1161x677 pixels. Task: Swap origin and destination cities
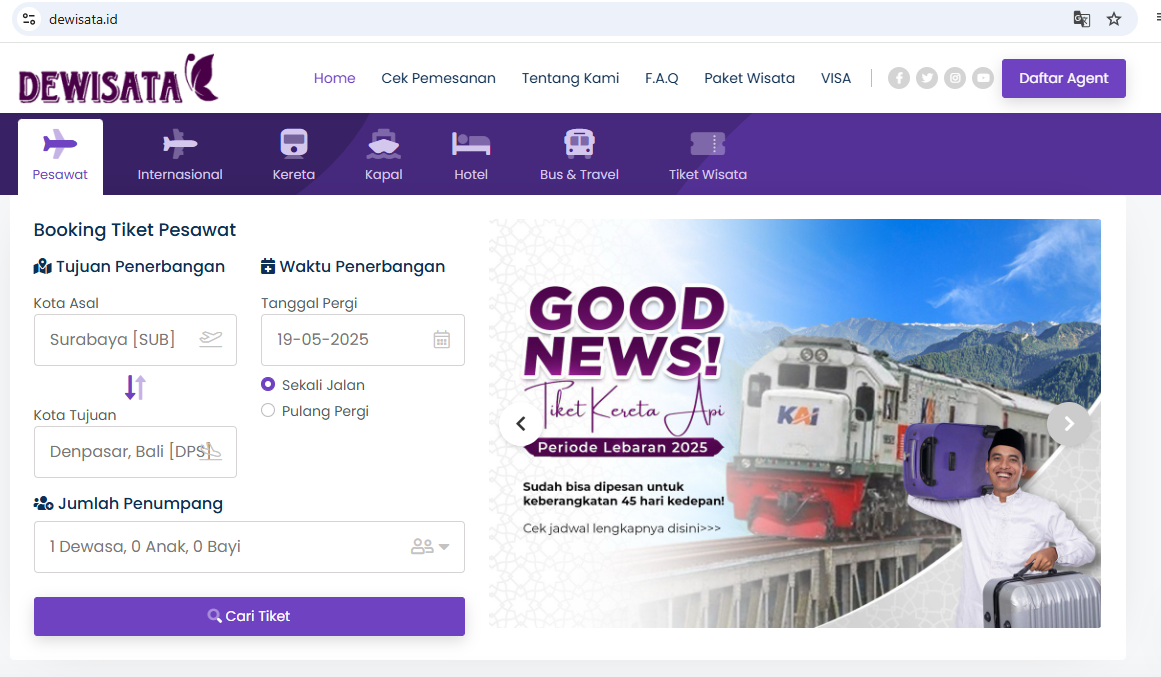click(x=135, y=387)
